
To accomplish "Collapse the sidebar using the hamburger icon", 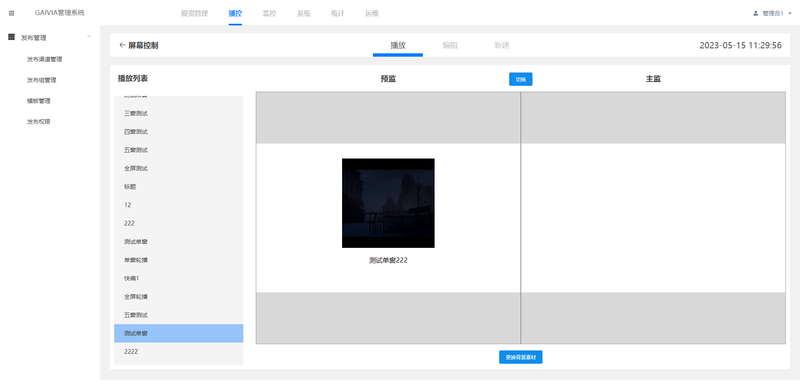I will click(x=12, y=13).
